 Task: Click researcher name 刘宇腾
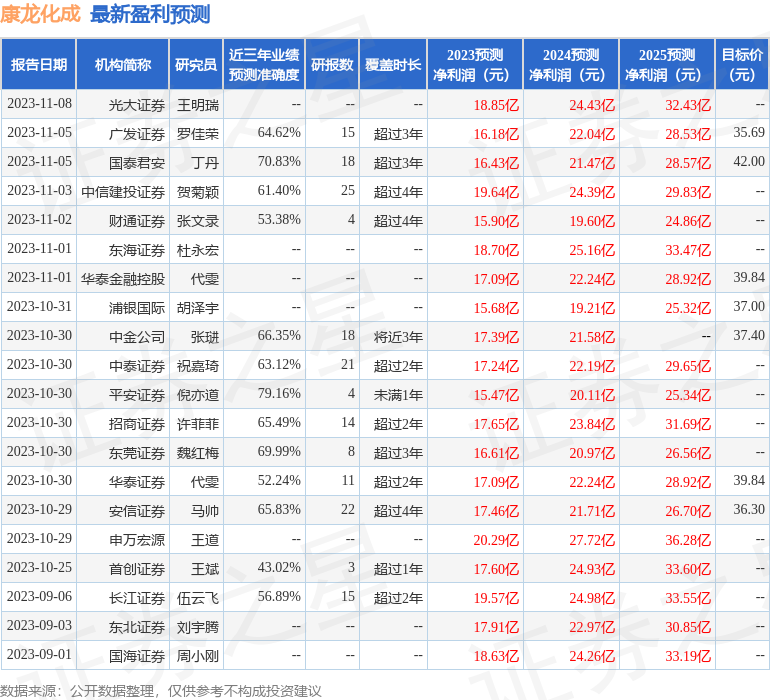click(198, 627)
